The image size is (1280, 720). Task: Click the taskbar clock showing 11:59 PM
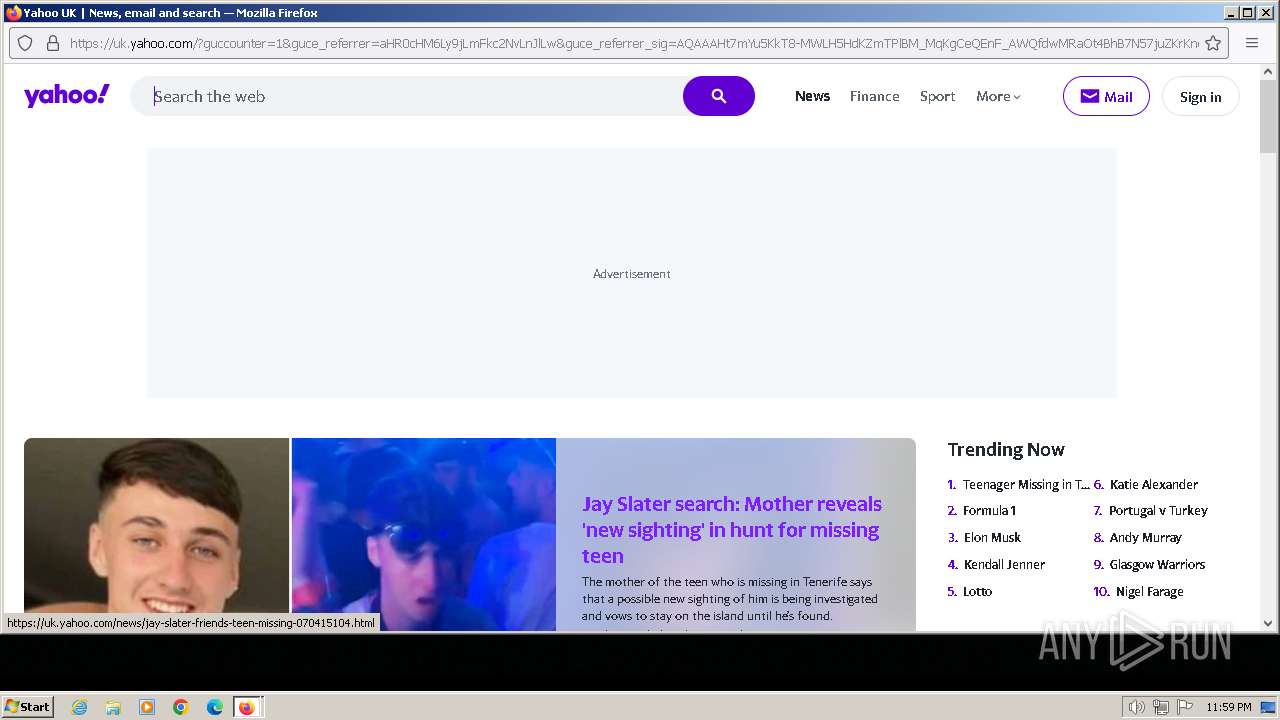click(1229, 707)
